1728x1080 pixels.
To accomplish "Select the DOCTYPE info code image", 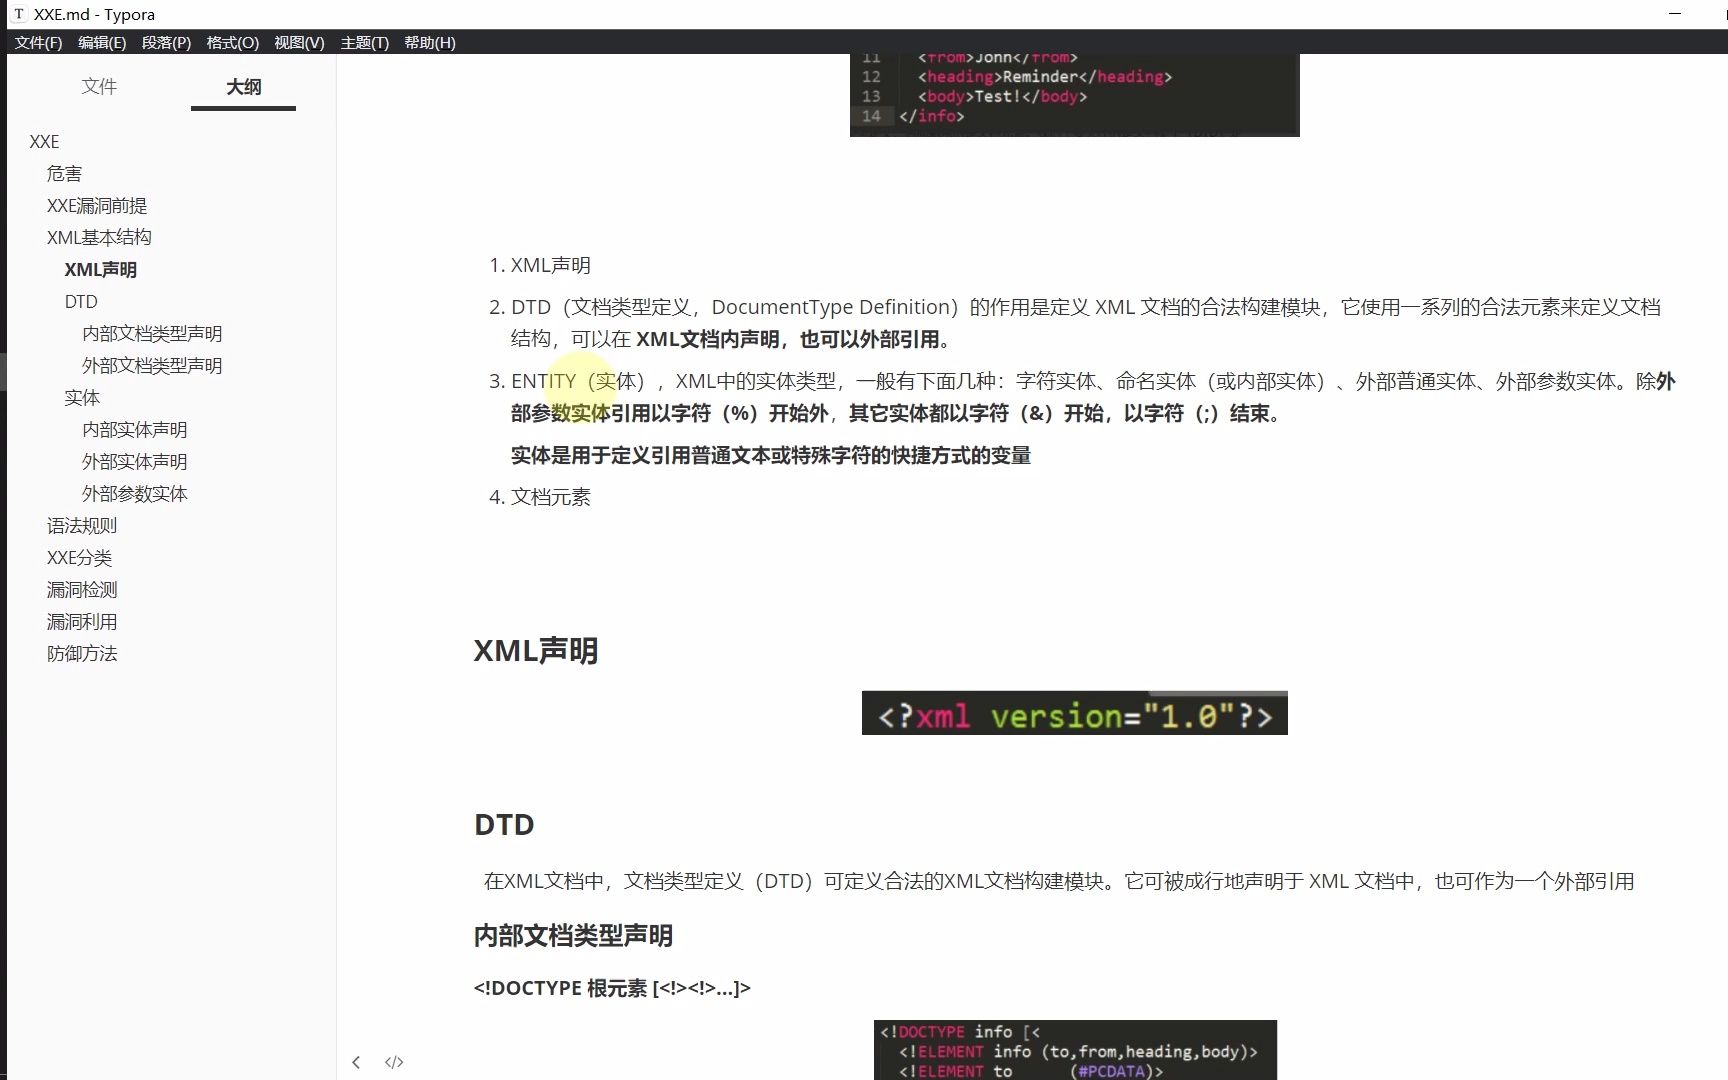I will pos(1075,1050).
